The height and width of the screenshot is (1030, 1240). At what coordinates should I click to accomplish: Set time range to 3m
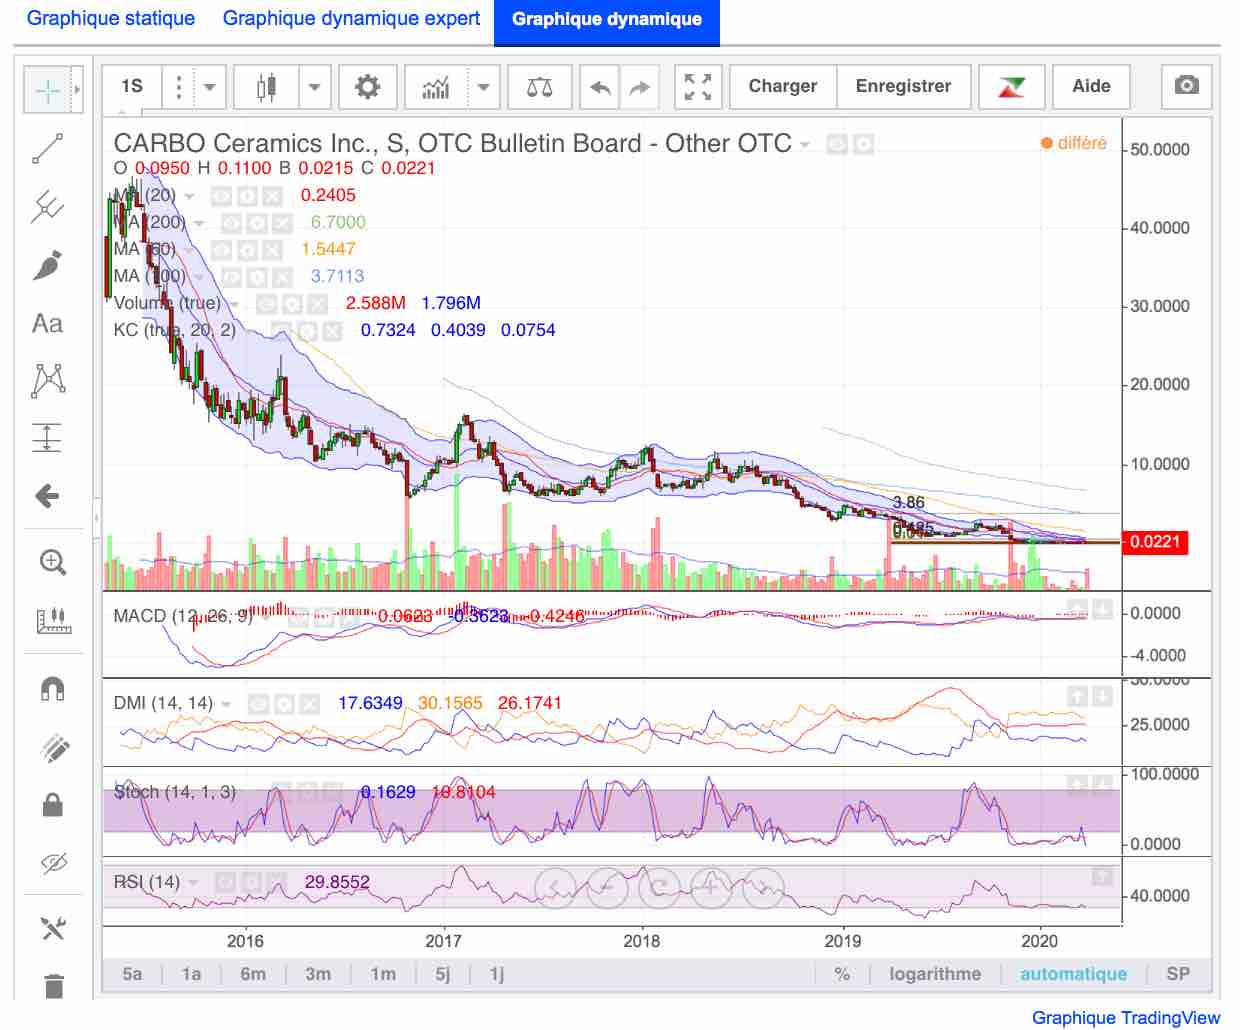pos(318,974)
